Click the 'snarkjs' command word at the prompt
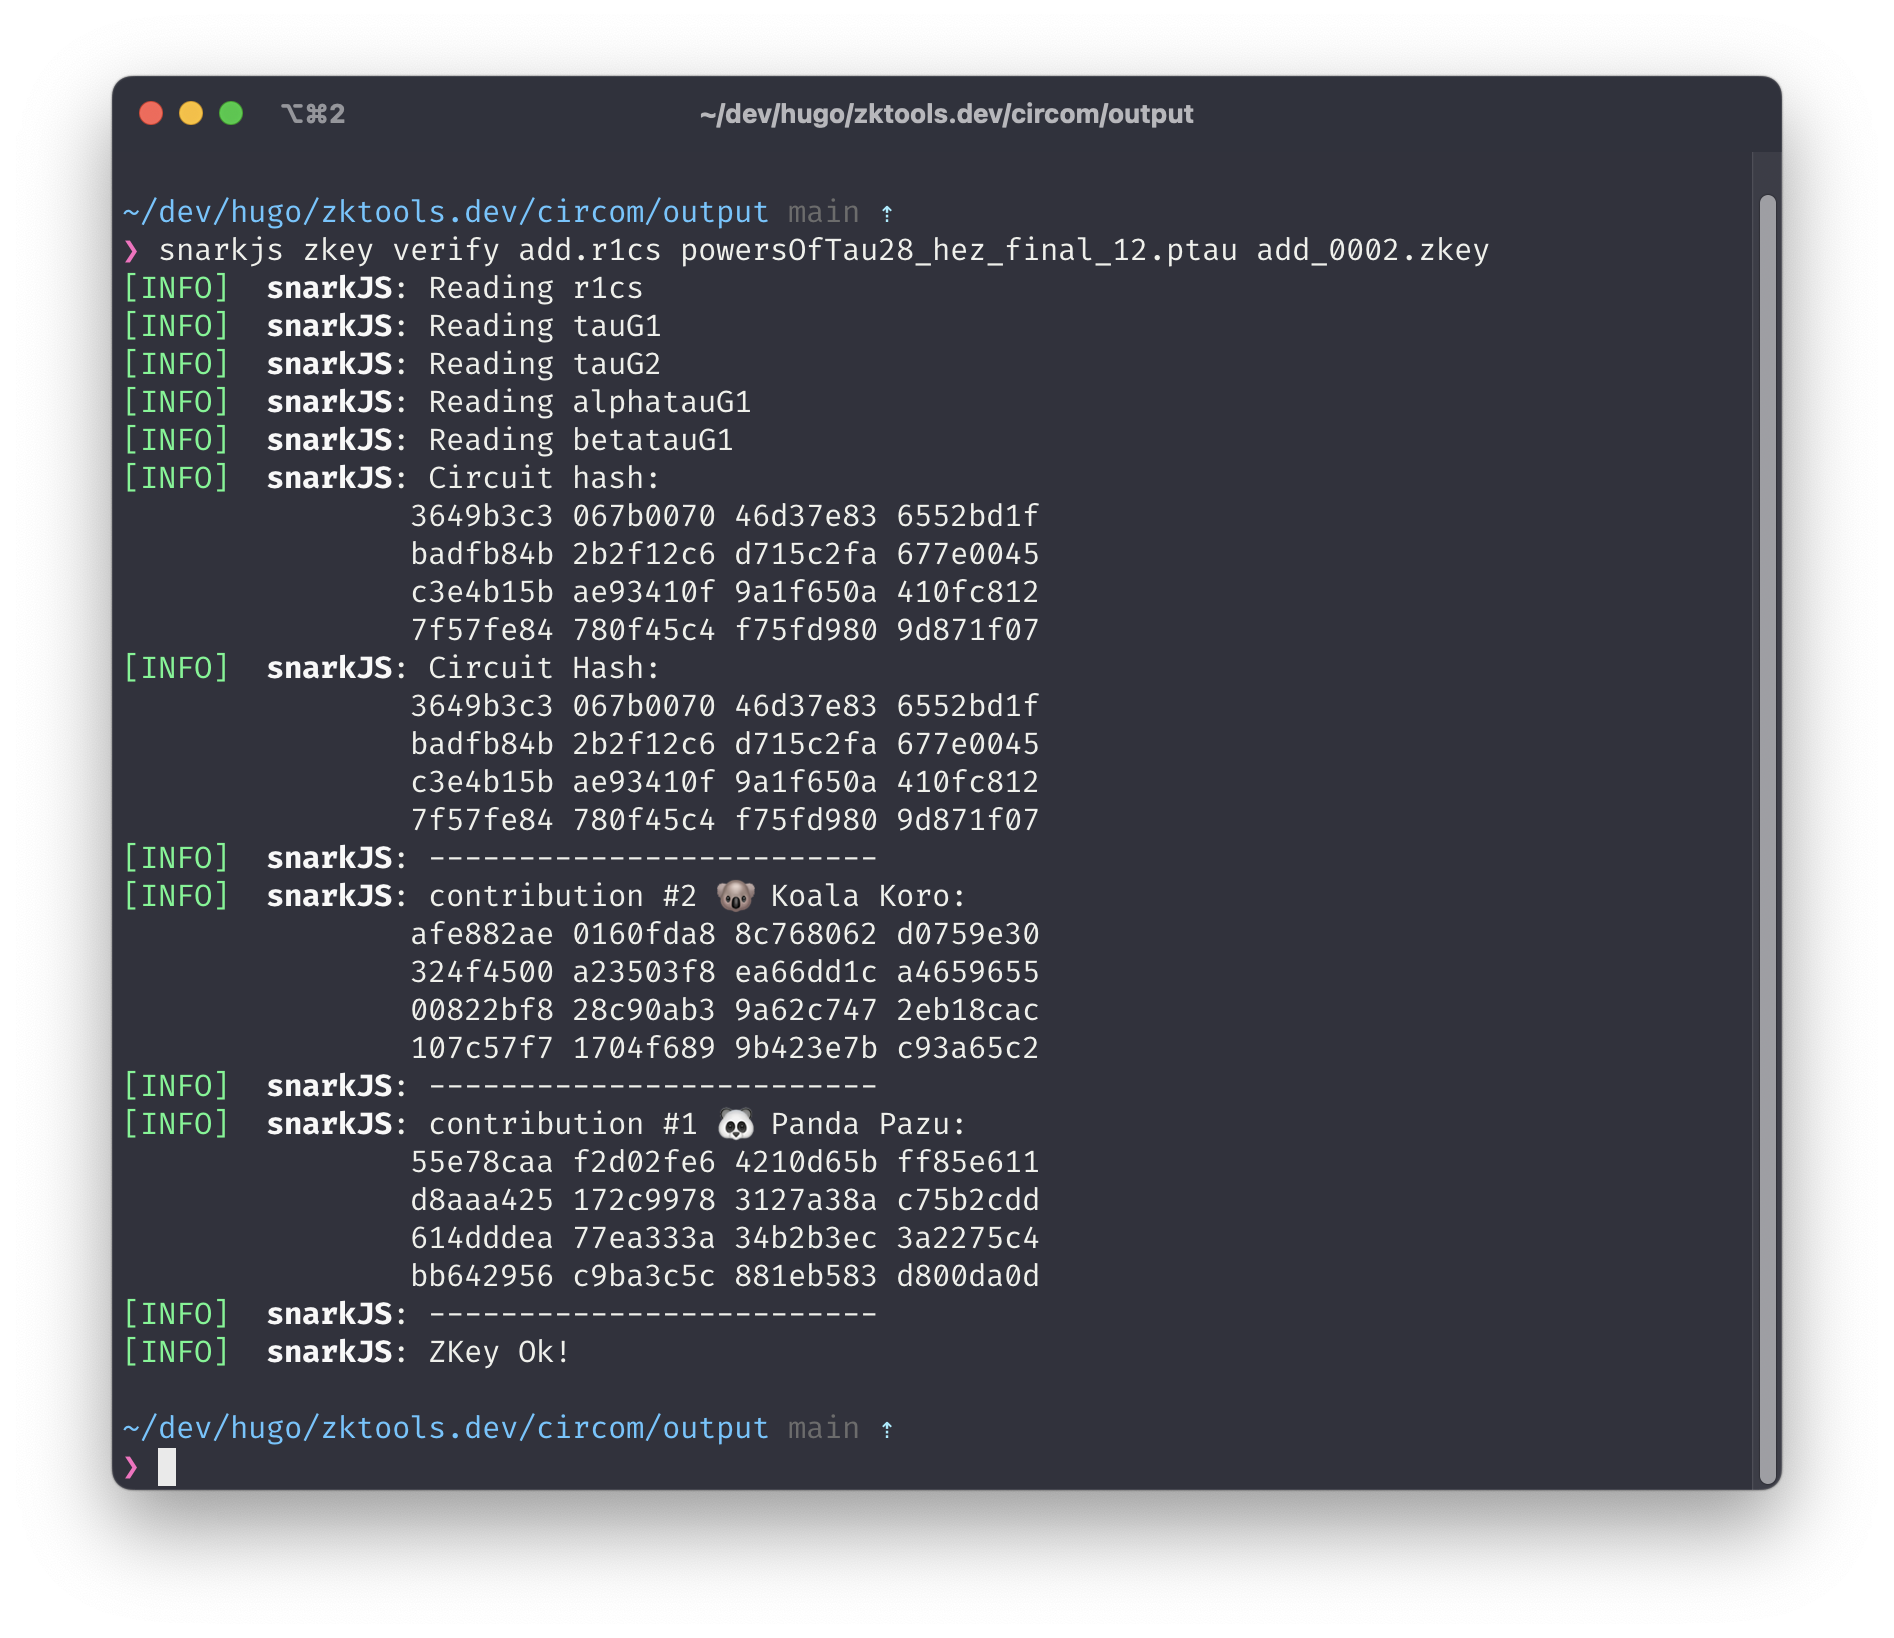Screen dimensions: 1894x1638 220,250
